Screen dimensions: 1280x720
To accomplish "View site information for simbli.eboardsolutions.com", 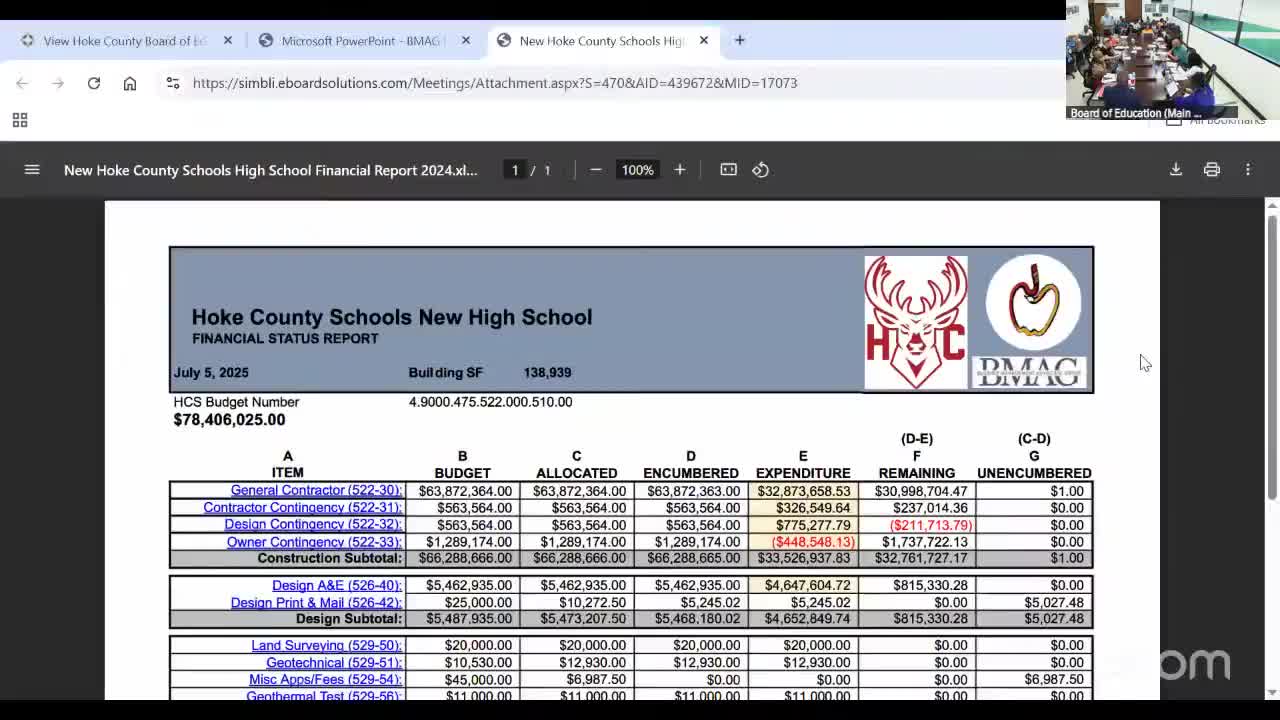I will 173,83.
